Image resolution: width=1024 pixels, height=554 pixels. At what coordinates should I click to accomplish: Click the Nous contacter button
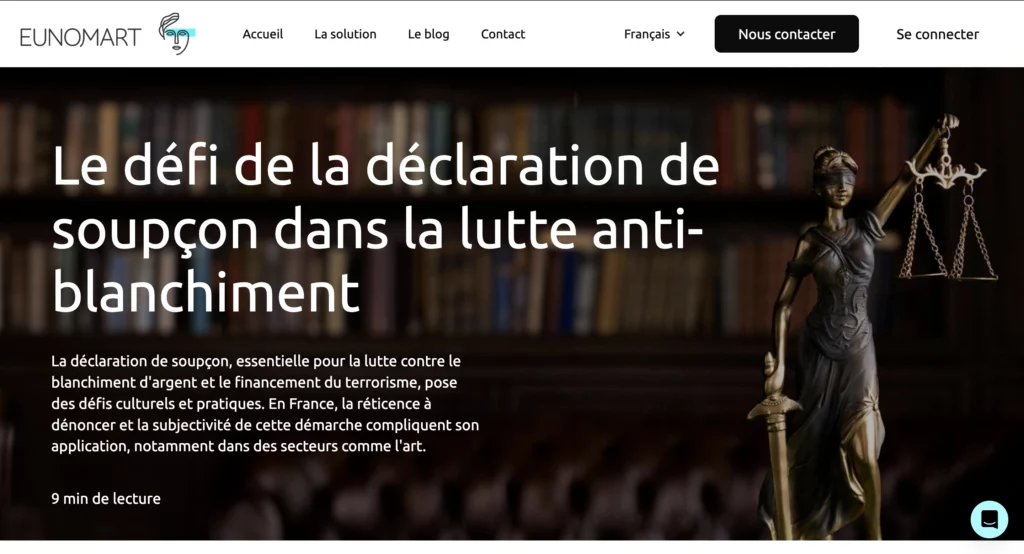pyautogui.click(x=786, y=34)
